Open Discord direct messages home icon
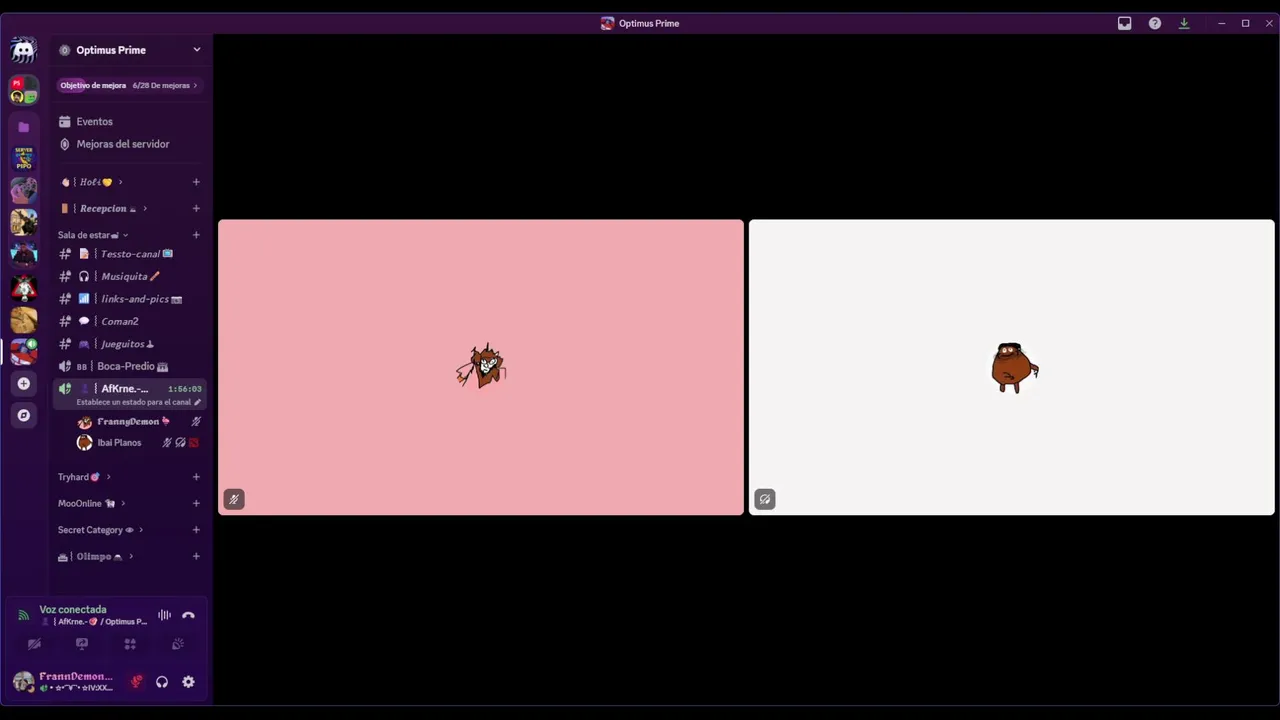This screenshot has width=1280, height=720. [24, 50]
